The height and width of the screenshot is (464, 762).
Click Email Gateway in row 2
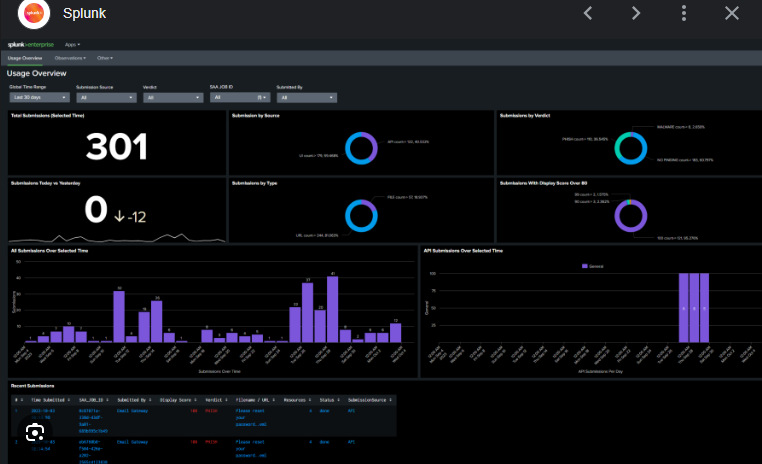132,442
